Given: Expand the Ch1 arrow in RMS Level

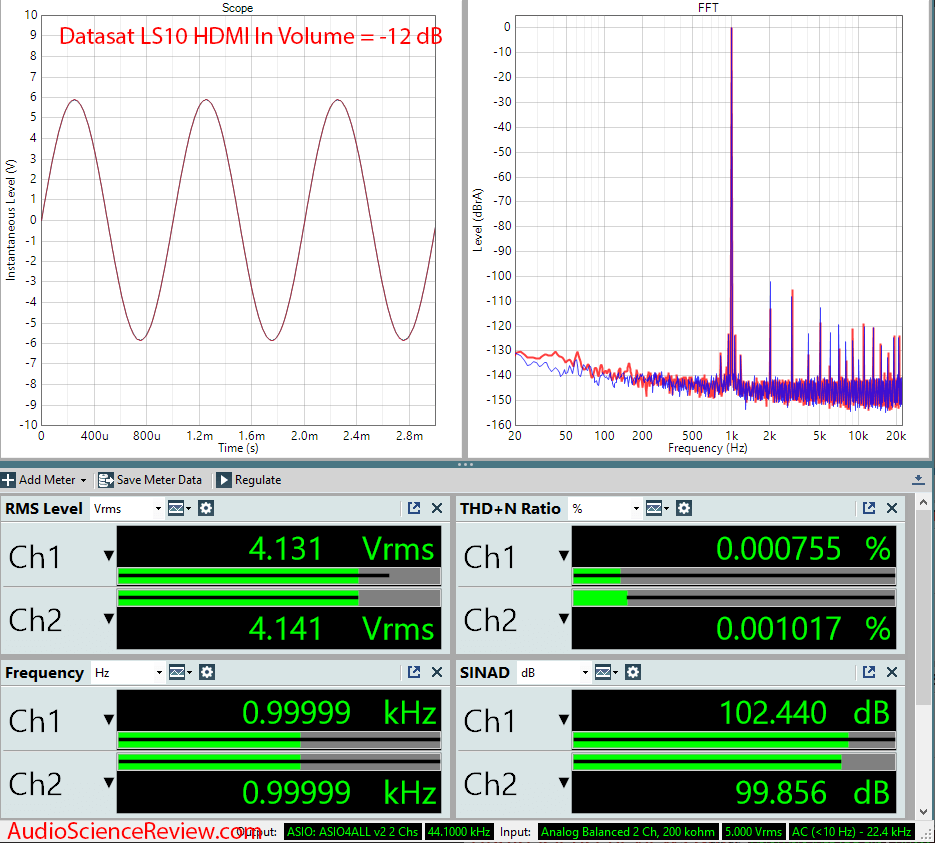Looking at the screenshot, I should pos(109,556).
